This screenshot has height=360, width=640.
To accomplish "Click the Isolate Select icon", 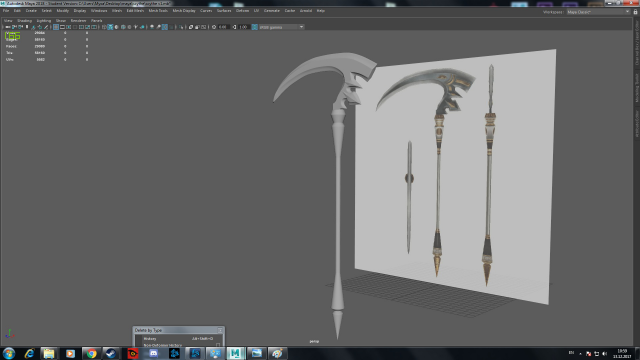I will 182,27.
